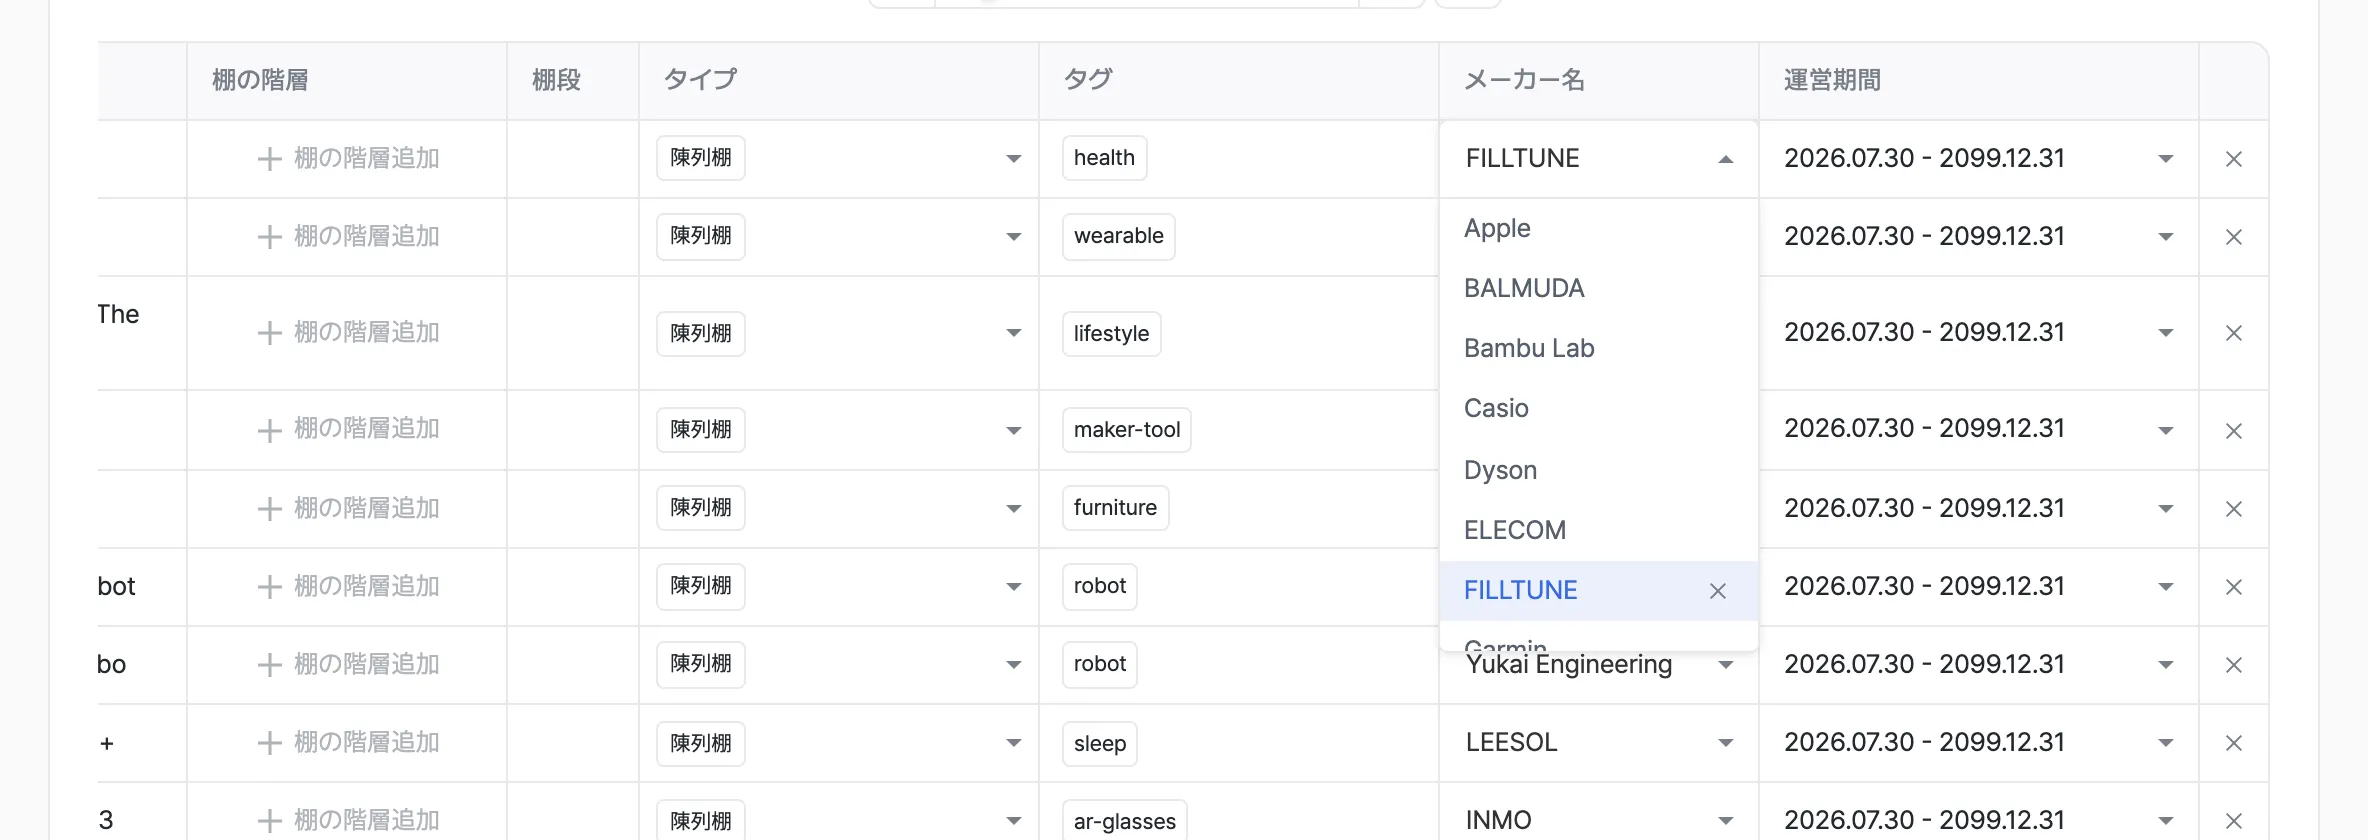Viewport: 2368px width, 840px height.
Task: Click the 陳列棚 chip in ar-glasses row
Action: 700,821
